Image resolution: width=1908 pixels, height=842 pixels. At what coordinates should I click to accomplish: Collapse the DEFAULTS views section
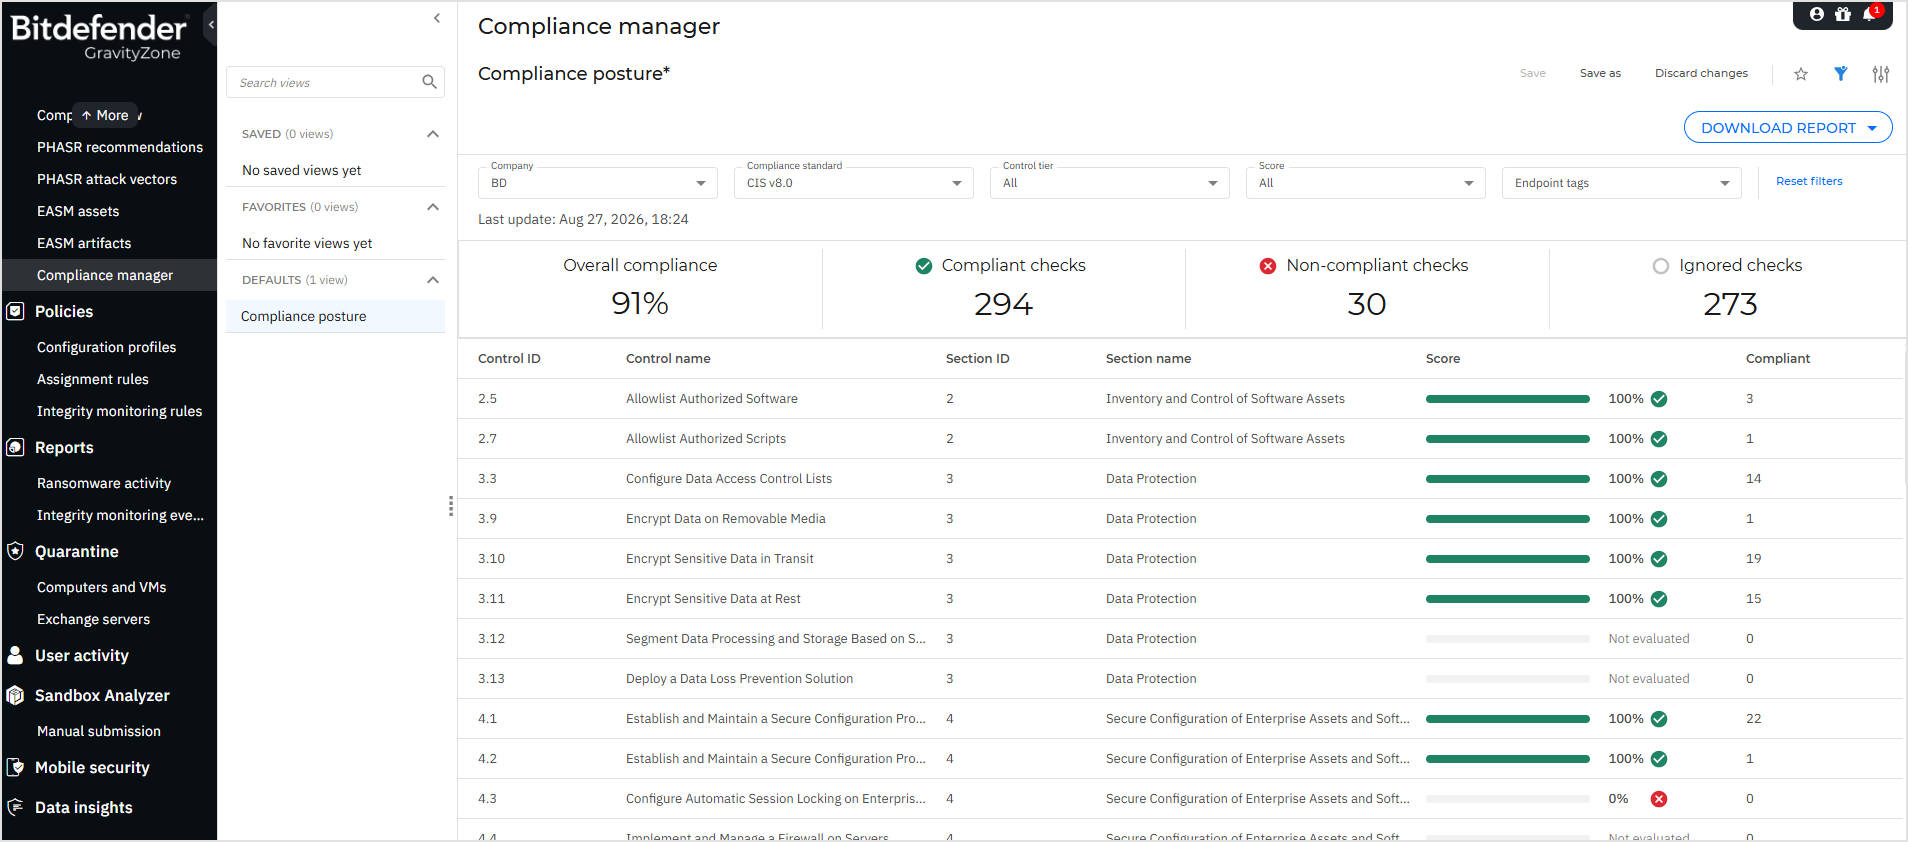433,280
